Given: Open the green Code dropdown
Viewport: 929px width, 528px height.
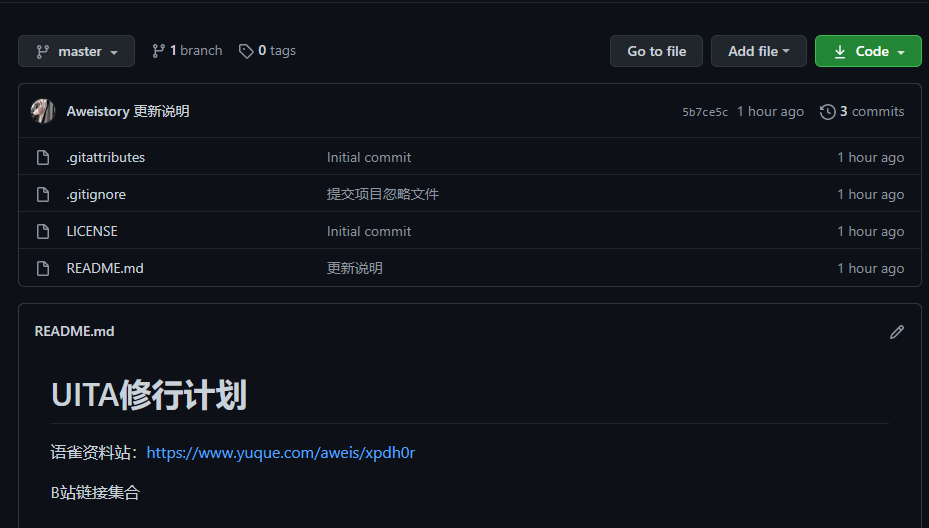Looking at the screenshot, I should [869, 52].
